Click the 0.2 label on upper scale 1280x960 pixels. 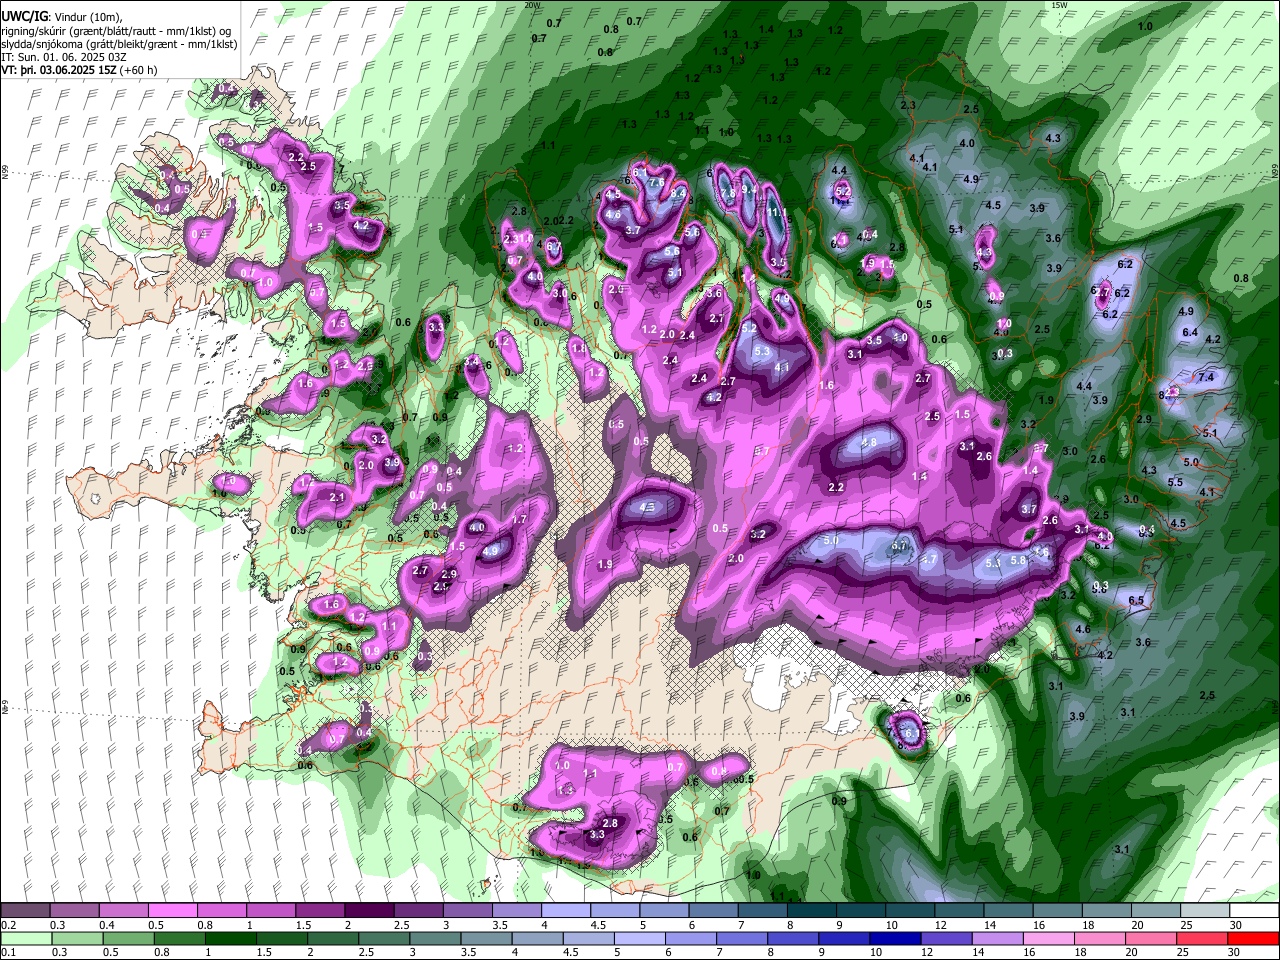(x=8, y=925)
